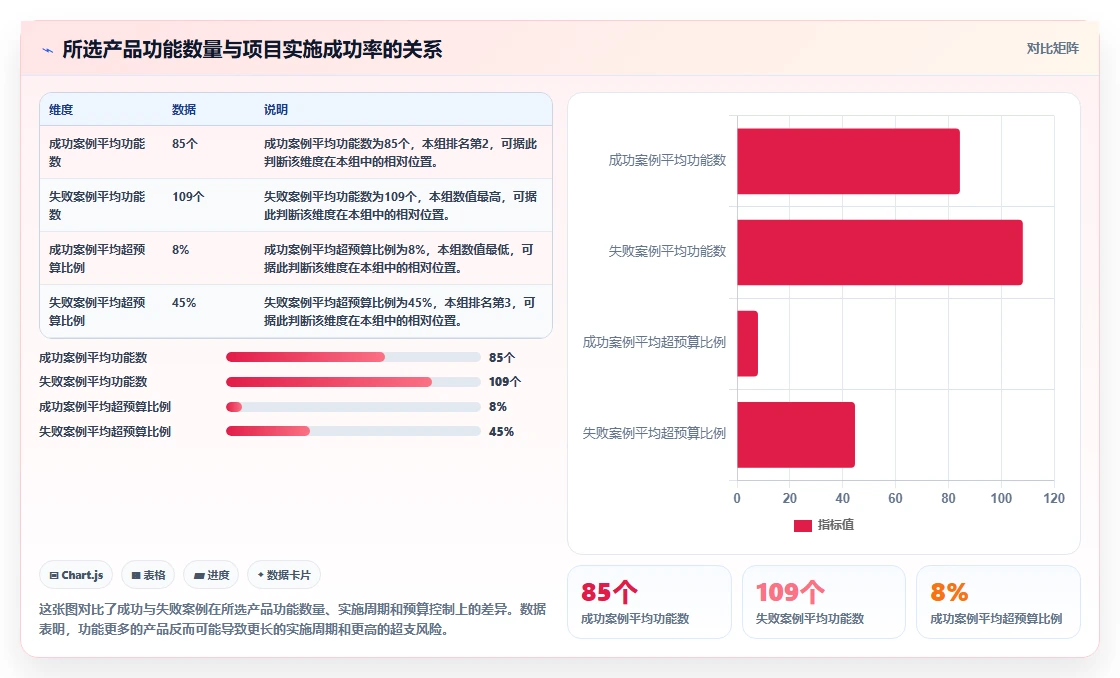Click the 45% value beside the progress bar
Image resolution: width=1120 pixels, height=678 pixels.
(x=501, y=432)
